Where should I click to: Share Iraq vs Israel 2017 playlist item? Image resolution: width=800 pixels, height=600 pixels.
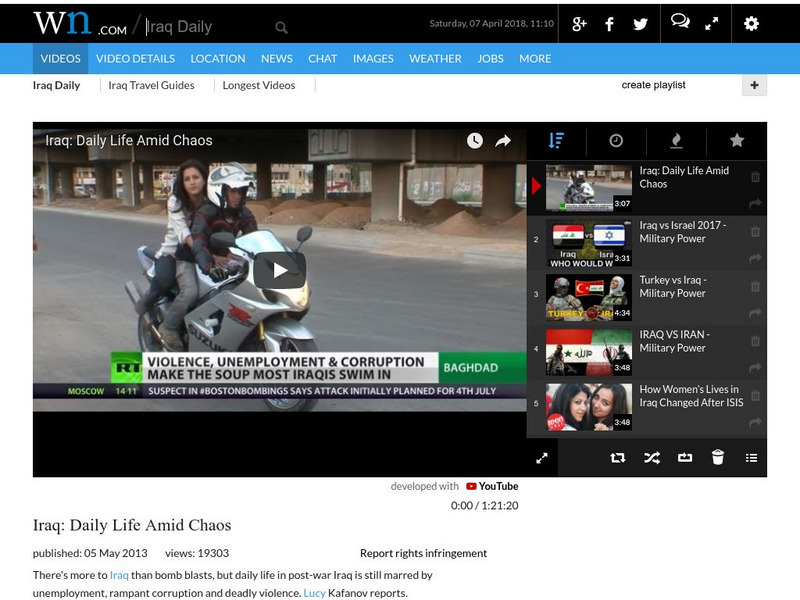point(756,258)
